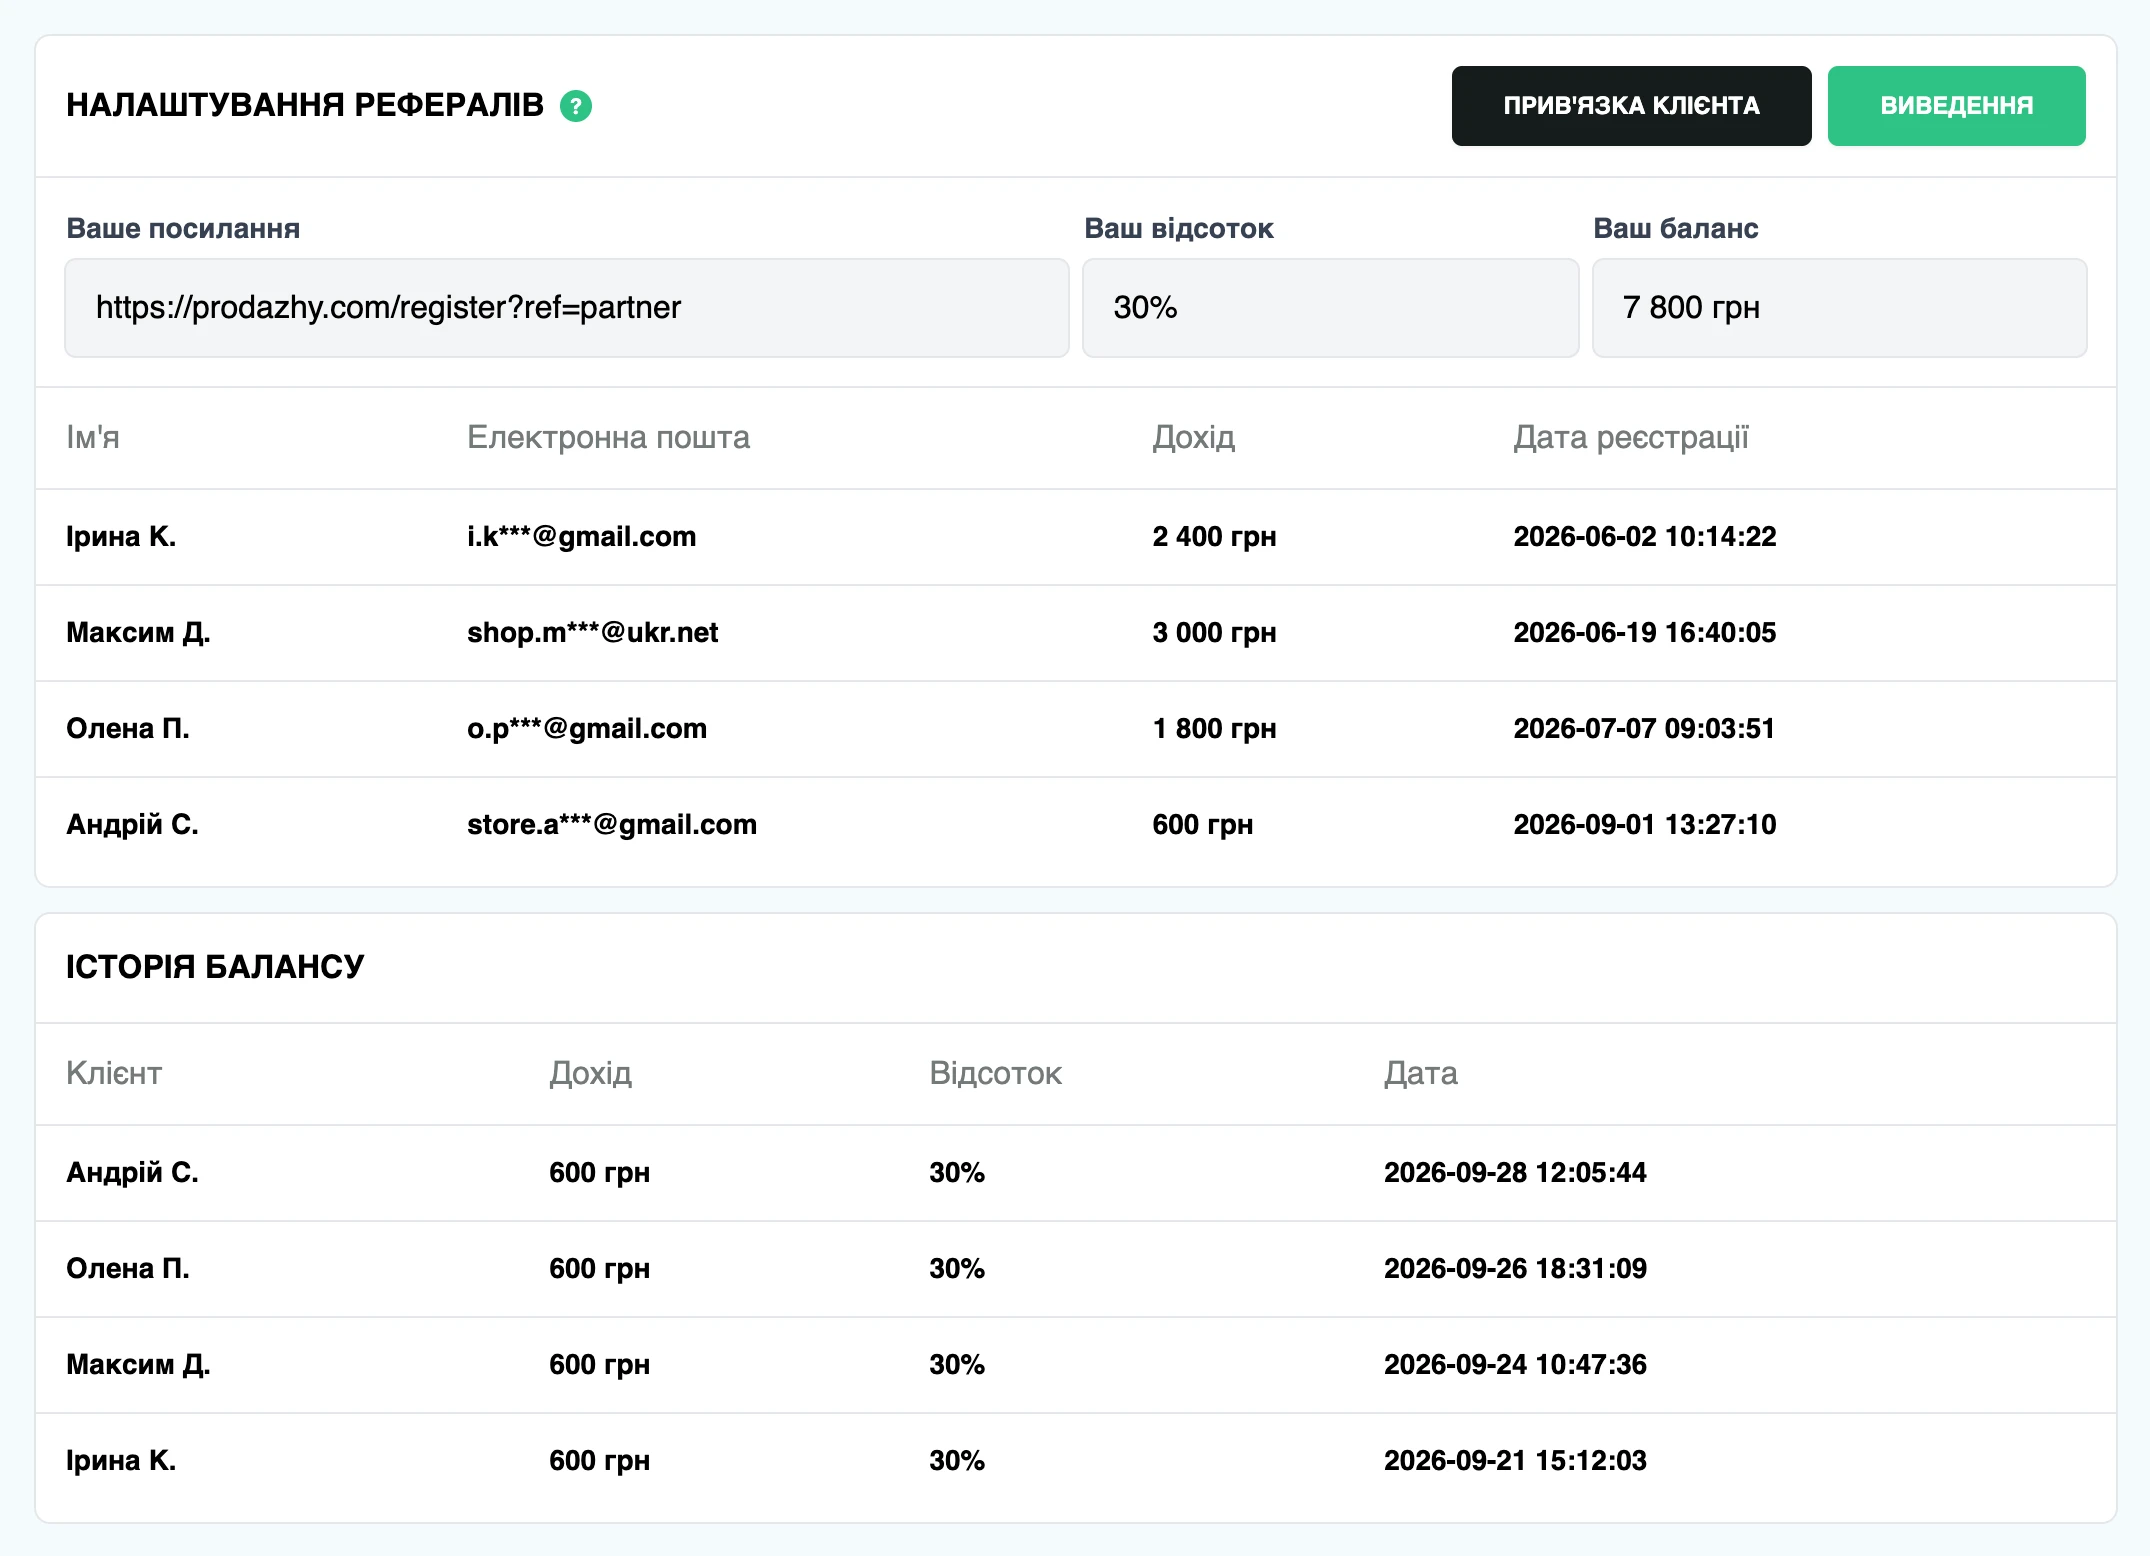The height and width of the screenshot is (1556, 2150).
Task: Click the ІСТОРІЯ БАЛАНСУ heading
Action: point(215,967)
